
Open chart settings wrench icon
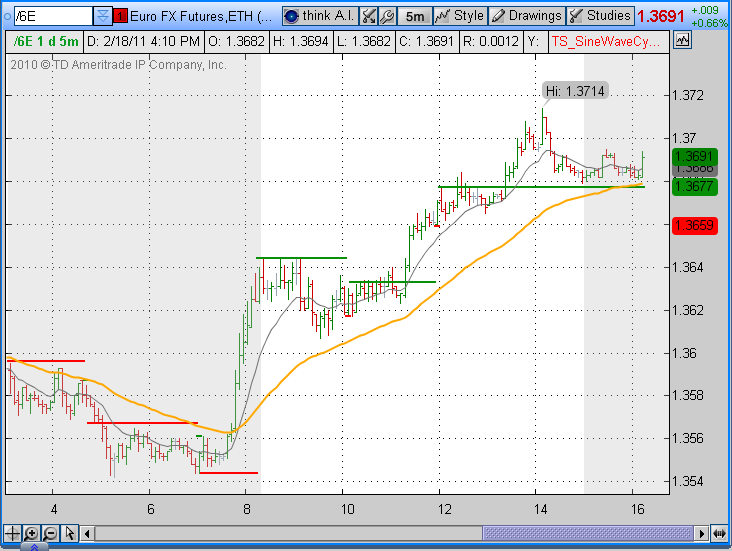click(x=387, y=16)
